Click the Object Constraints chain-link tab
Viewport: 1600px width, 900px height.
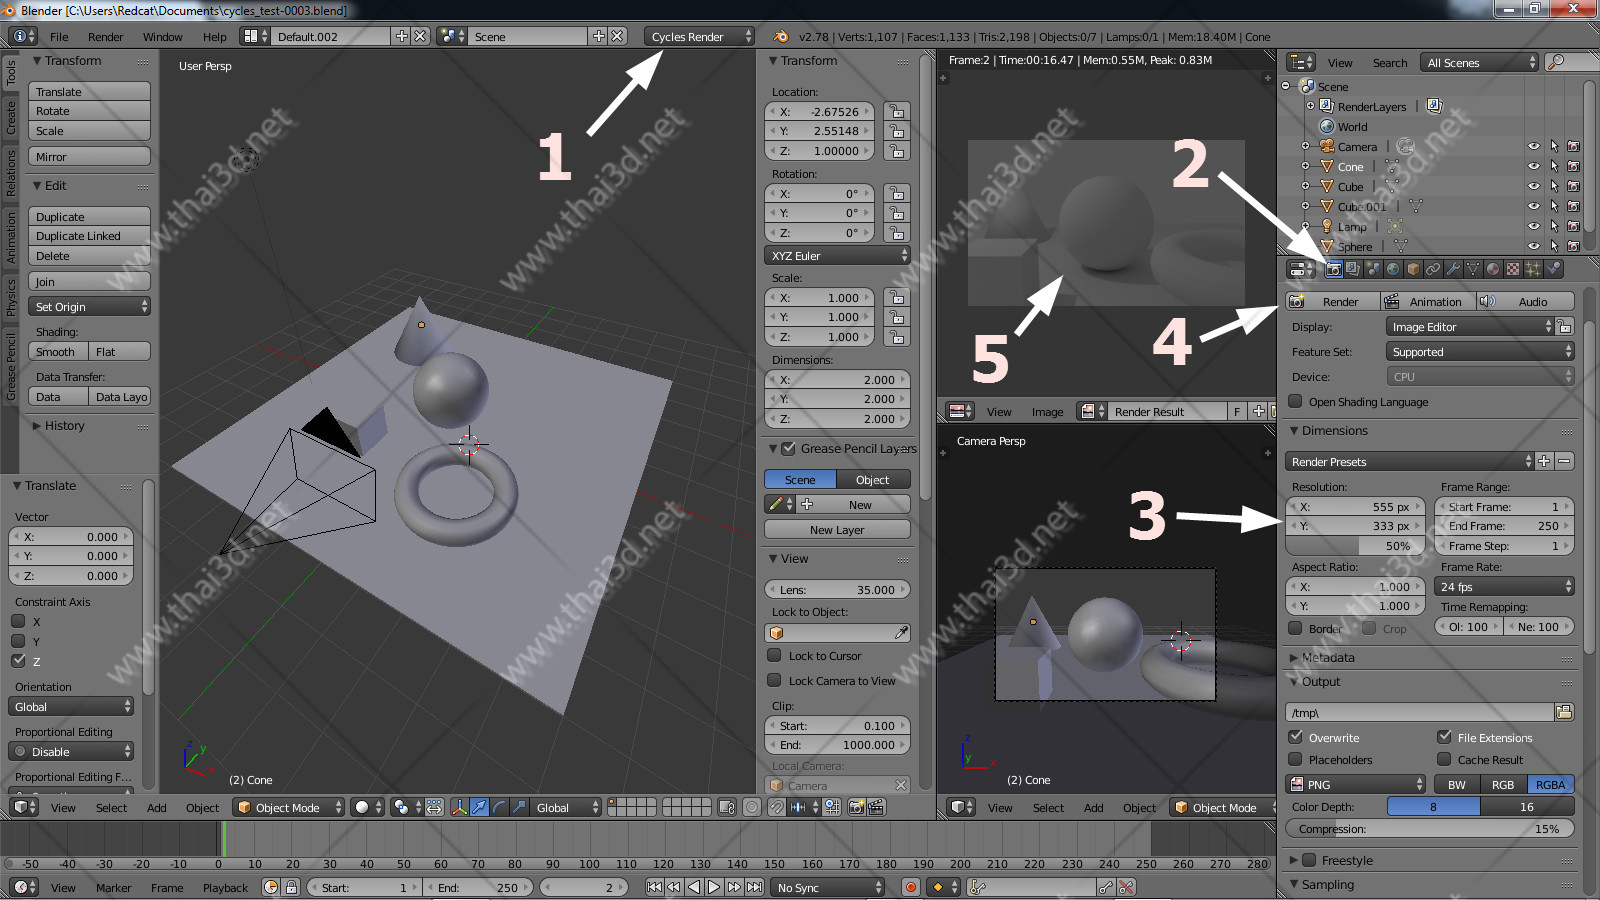[1433, 269]
